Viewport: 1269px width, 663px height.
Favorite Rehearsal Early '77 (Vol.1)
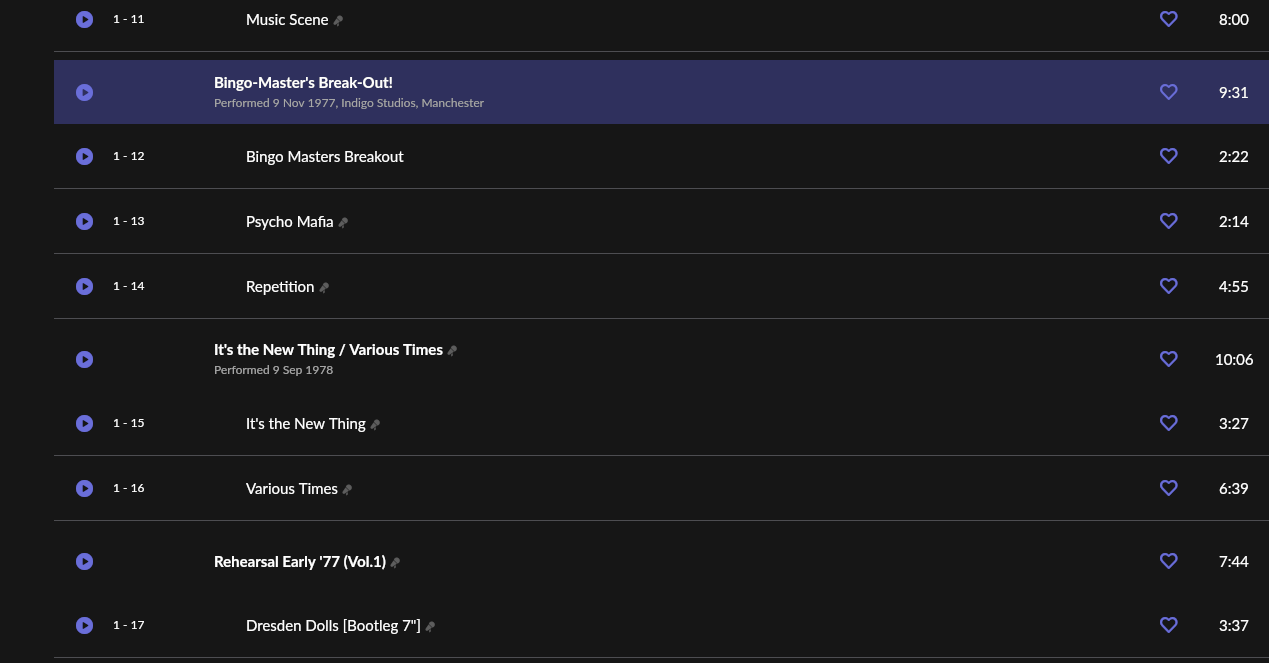(1168, 561)
